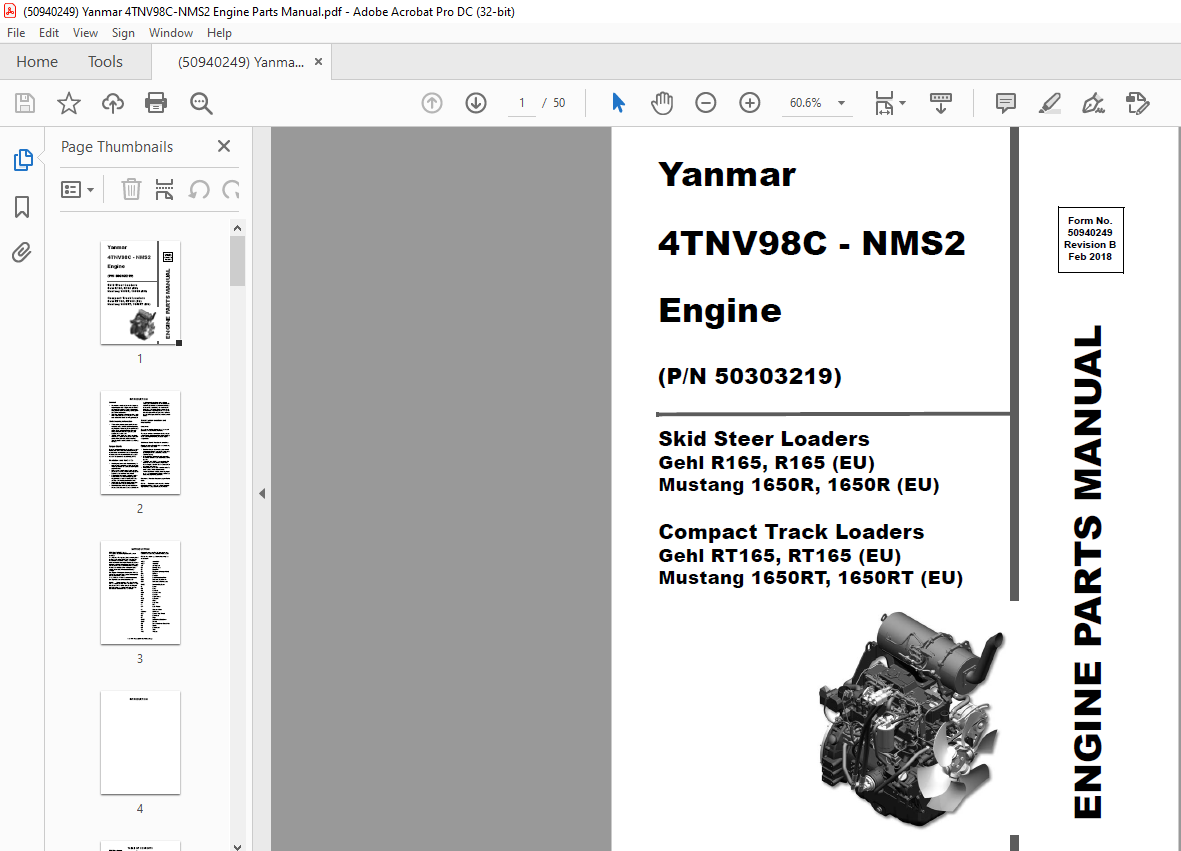Select the (50940249) Yanma... document tab
The width and height of the screenshot is (1181, 851).
241,62
